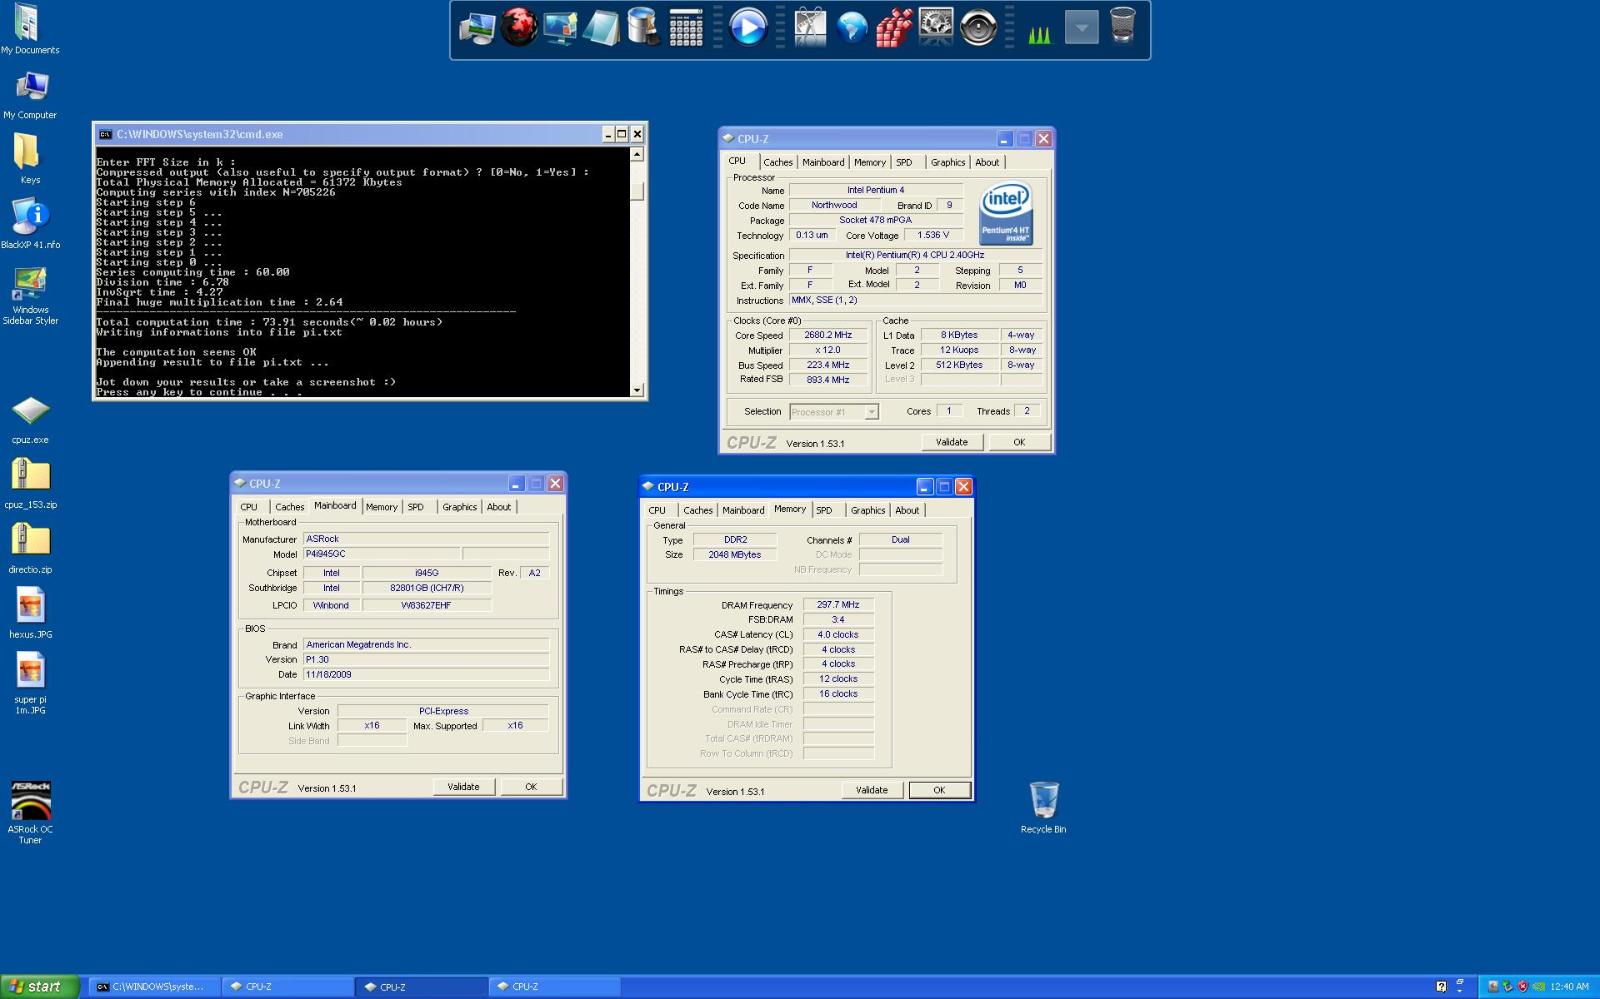Expand the dock's down-arrow stack icon

coord(1081,27)
